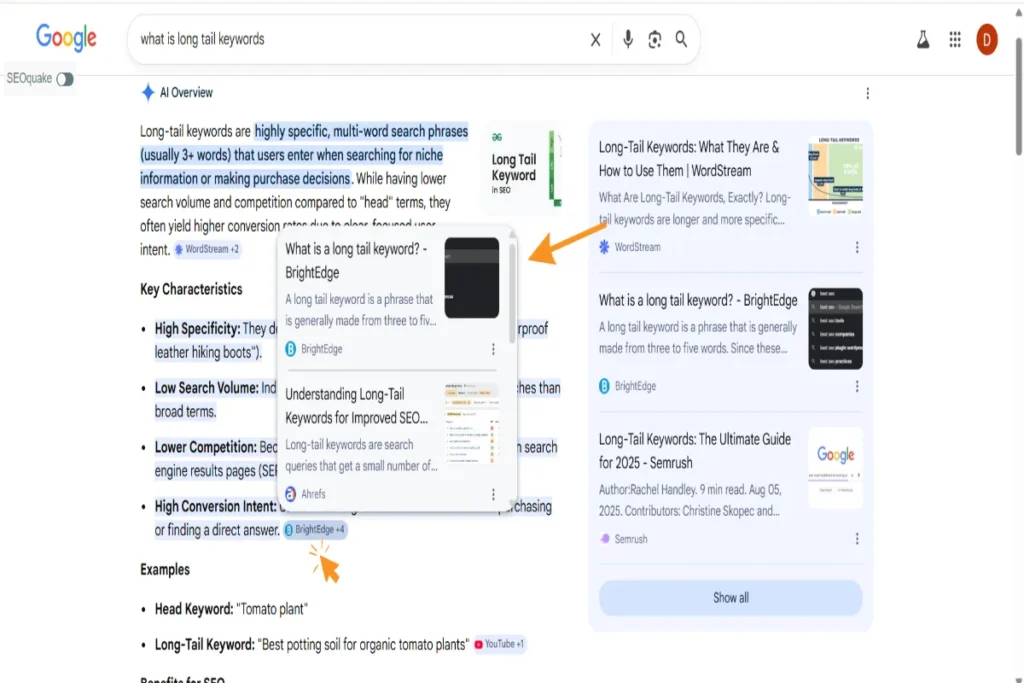Image resolution: width=1024 pixels, height=683 pixels.
Task: Open popup result 'What is a long tail keyword? - BrightEdge'
Action: tap(356, 261)
